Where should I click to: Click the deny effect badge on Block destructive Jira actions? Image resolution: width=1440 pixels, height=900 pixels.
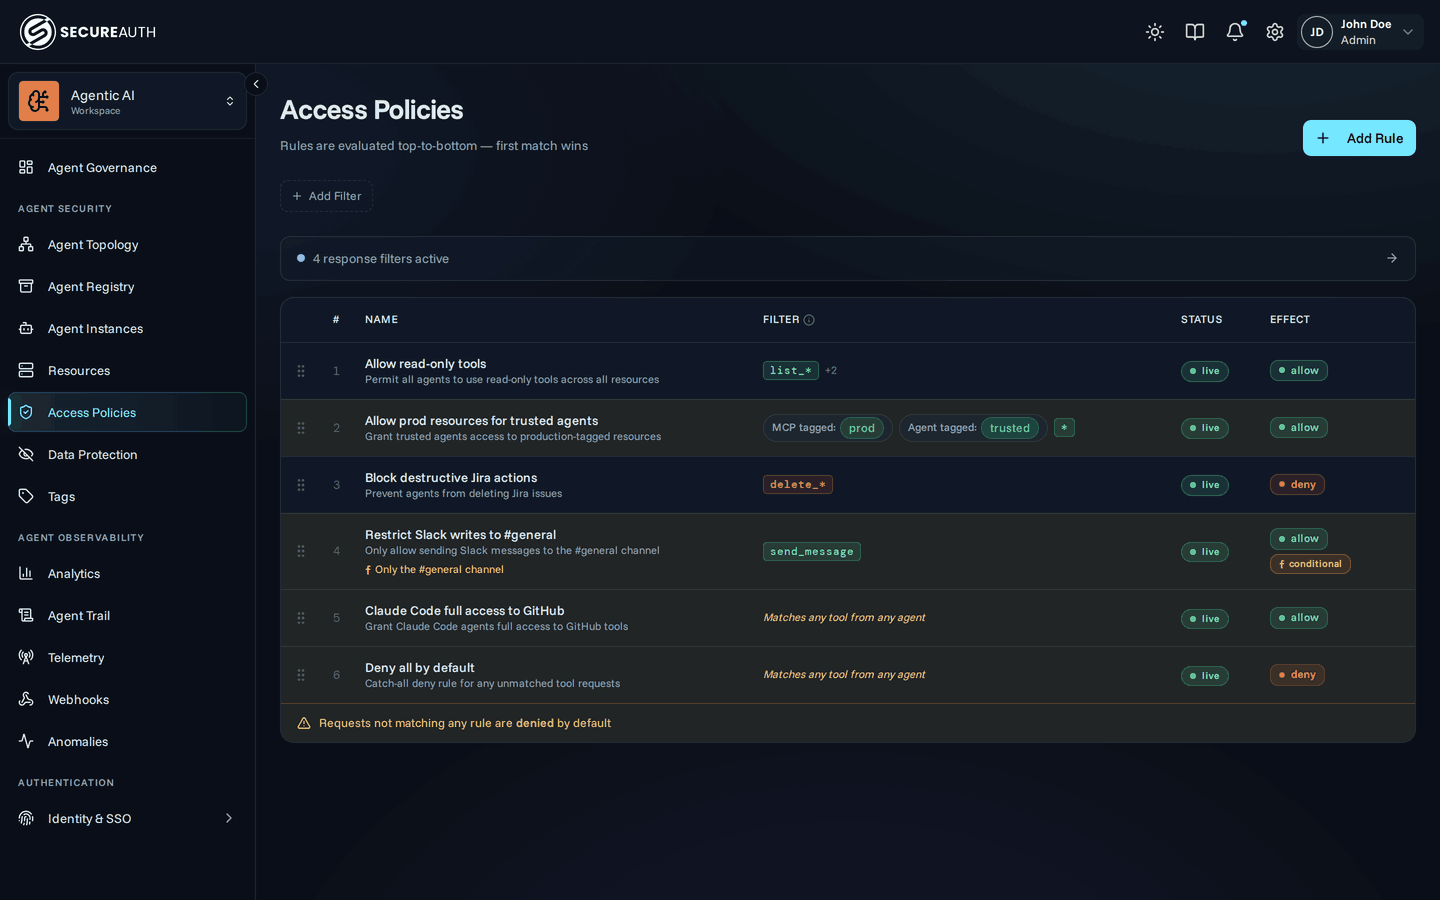click(x=1297, y=485)
